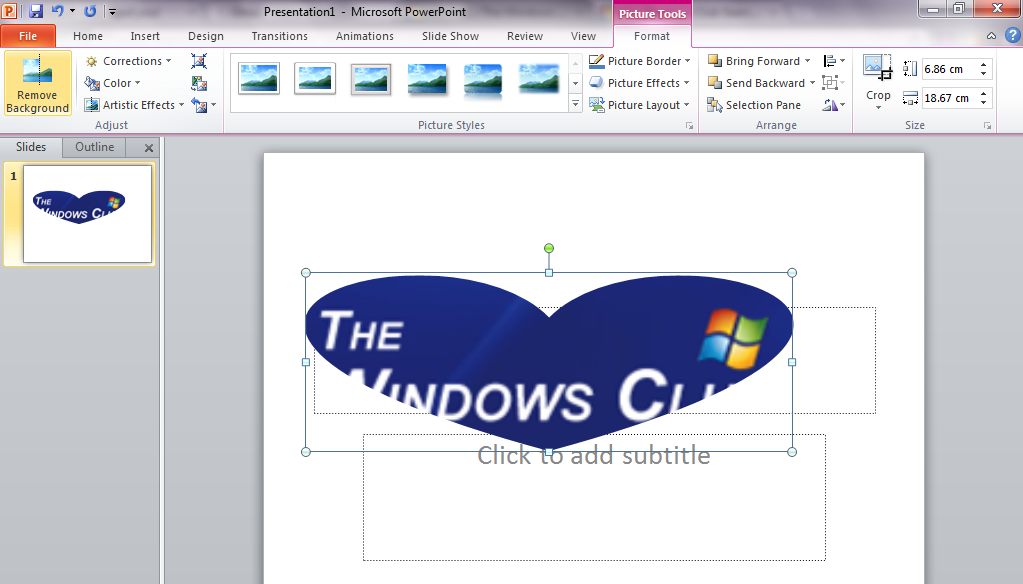
Task: Select the Picture Tools Format tab
Action: click(652, 36)
